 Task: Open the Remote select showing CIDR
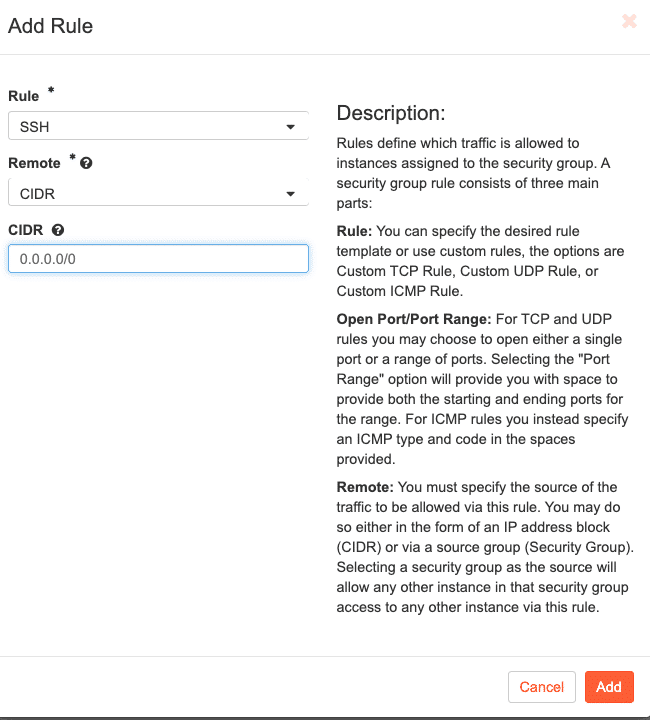[150, 194]
